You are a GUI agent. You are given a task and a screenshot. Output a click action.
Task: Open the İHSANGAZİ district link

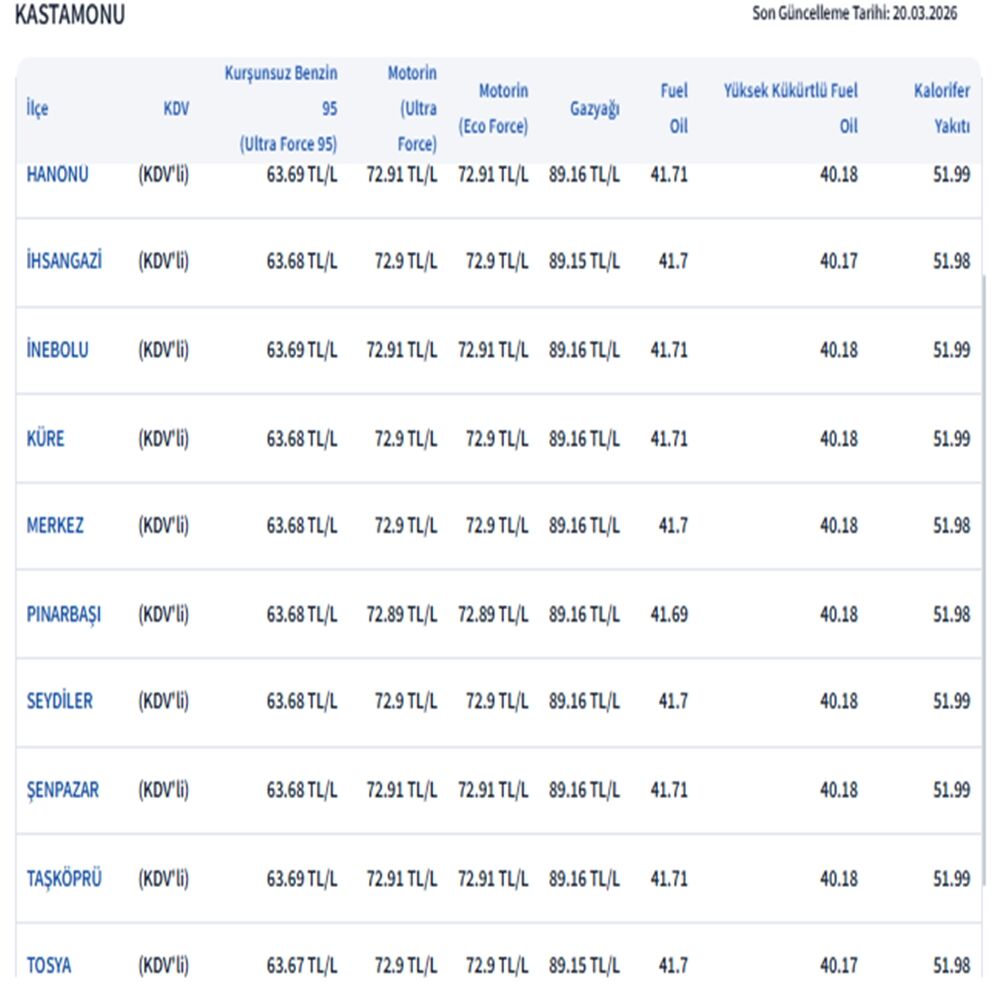pos(64,261)
